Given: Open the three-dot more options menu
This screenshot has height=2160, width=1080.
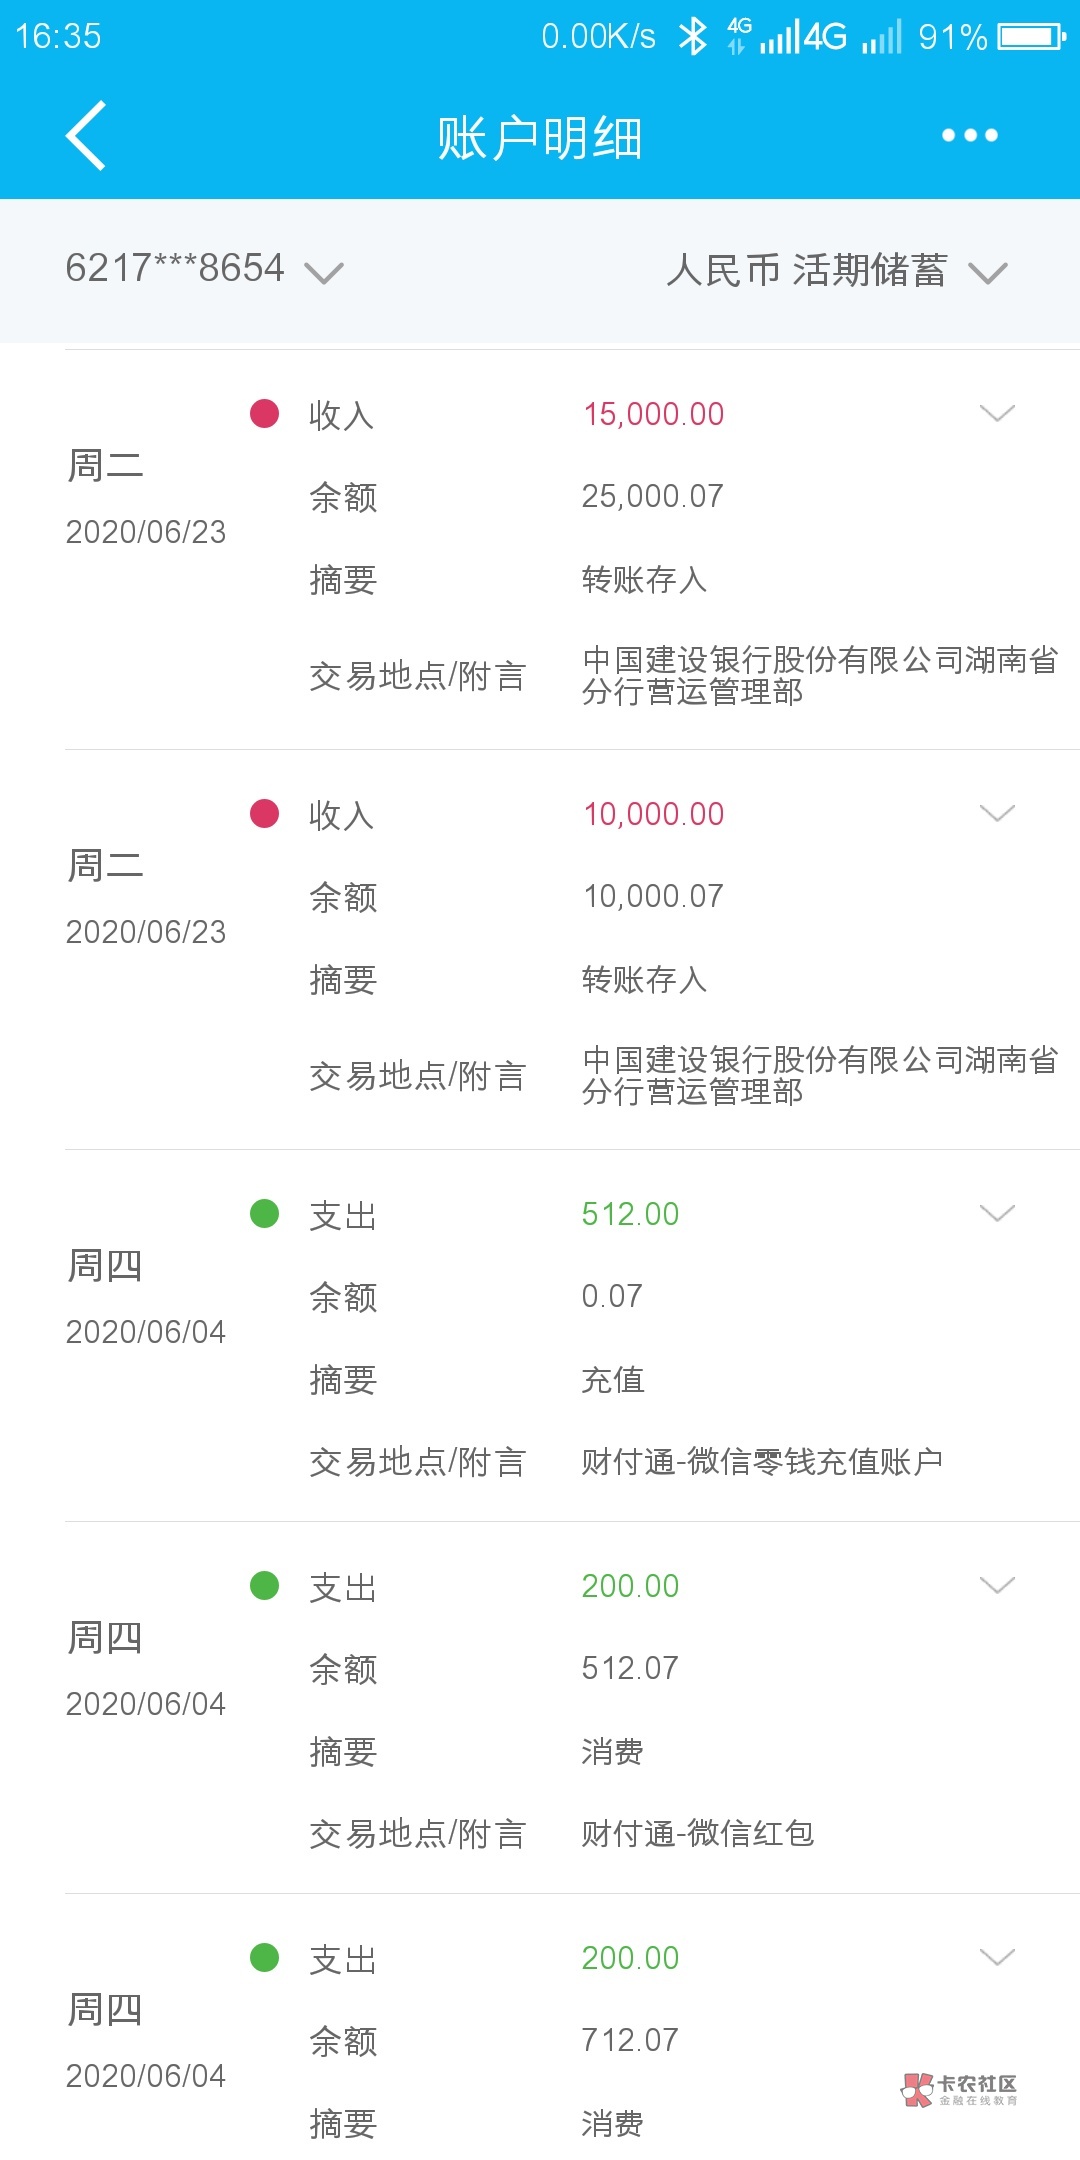Looking at the screenshot, I should click(x=969, y=136).
